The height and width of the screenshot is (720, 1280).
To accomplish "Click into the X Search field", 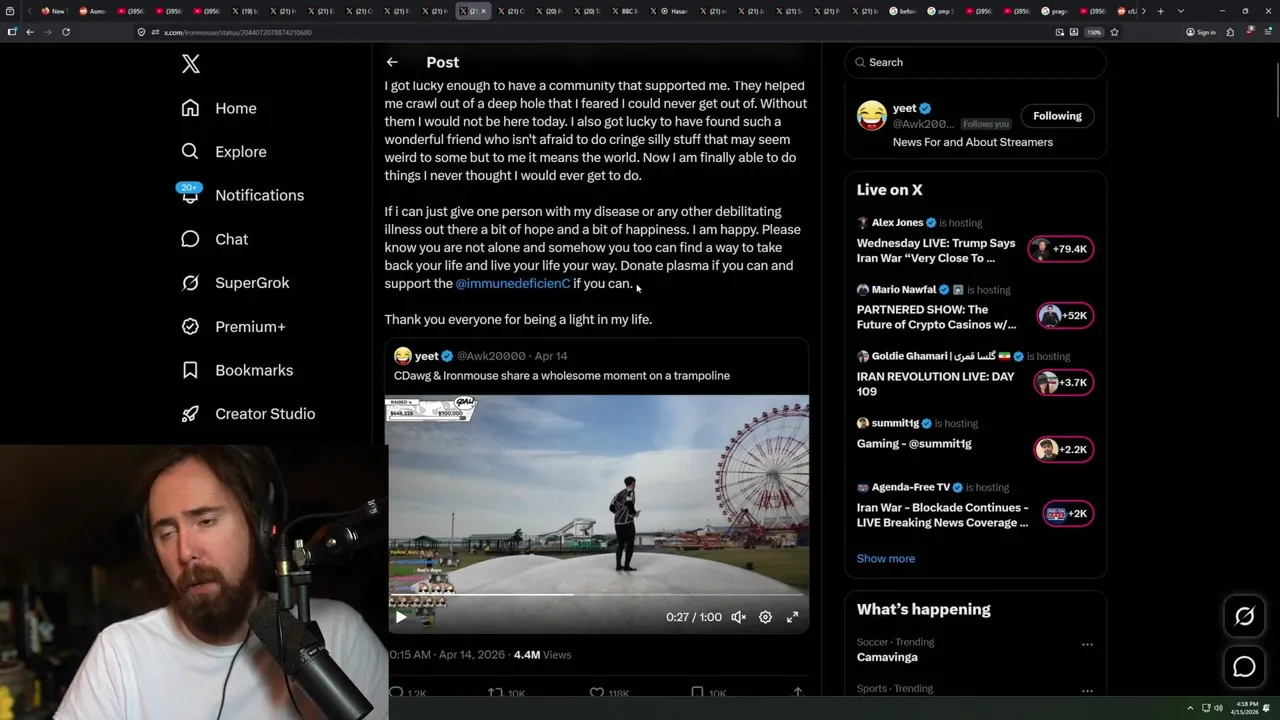I will click(975, 62).
